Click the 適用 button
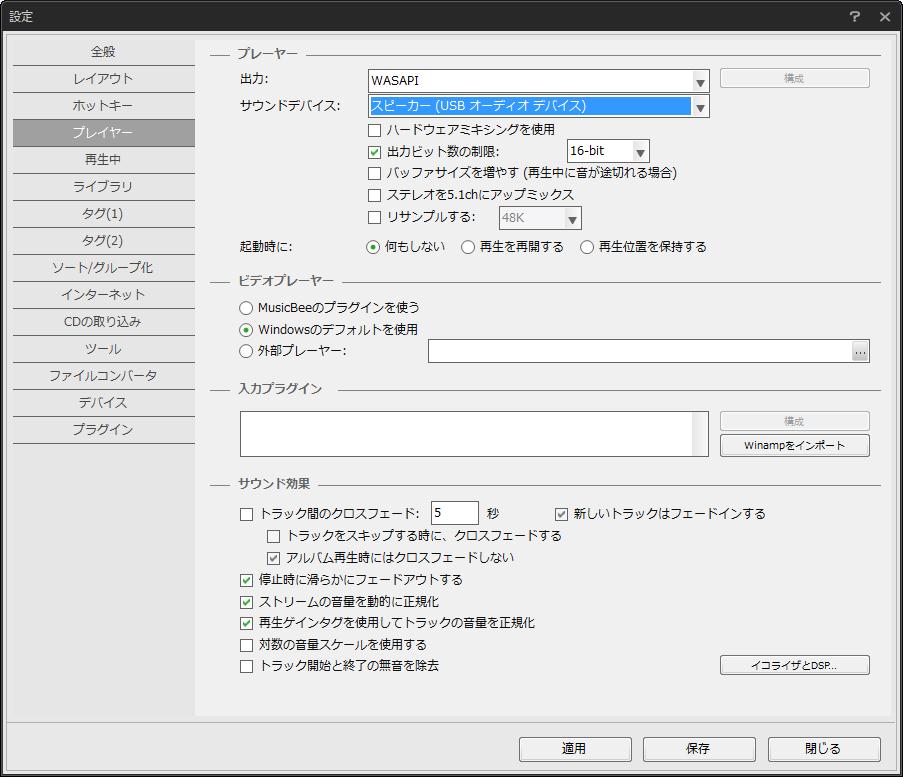 (x=575, y=749)
